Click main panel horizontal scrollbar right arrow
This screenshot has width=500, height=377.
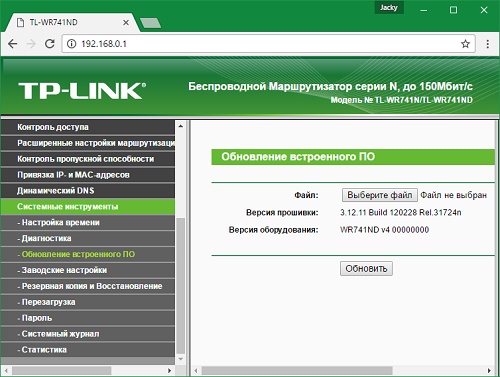point(489,371)
